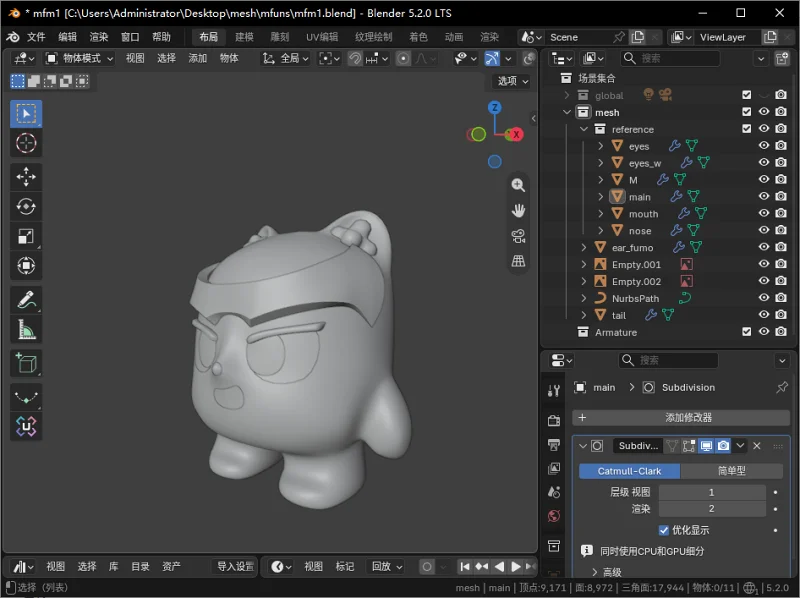Click the new collection icon in outliner
Screen dimensions: 800x598
point(782,59)
